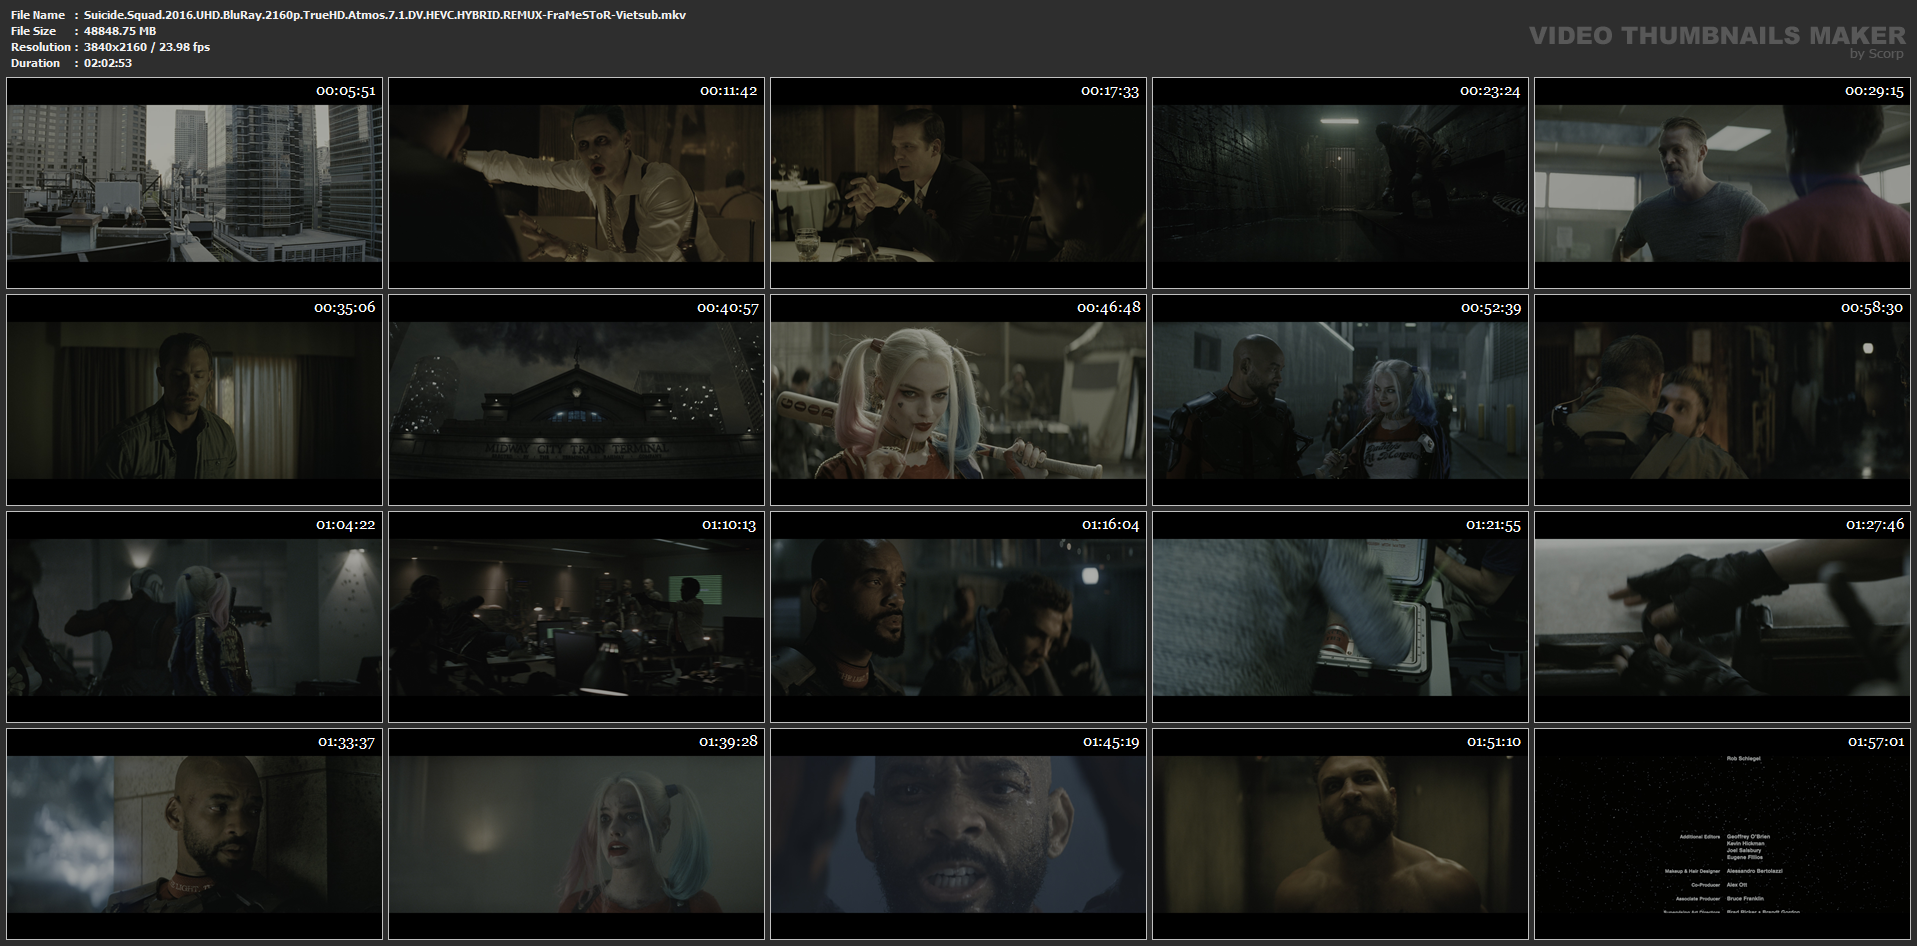The width and height of the screenshot is (1917, 946).
Task: Select the frame at 00:52:39
Action: pyautogui.click(x=1340, y=400)
